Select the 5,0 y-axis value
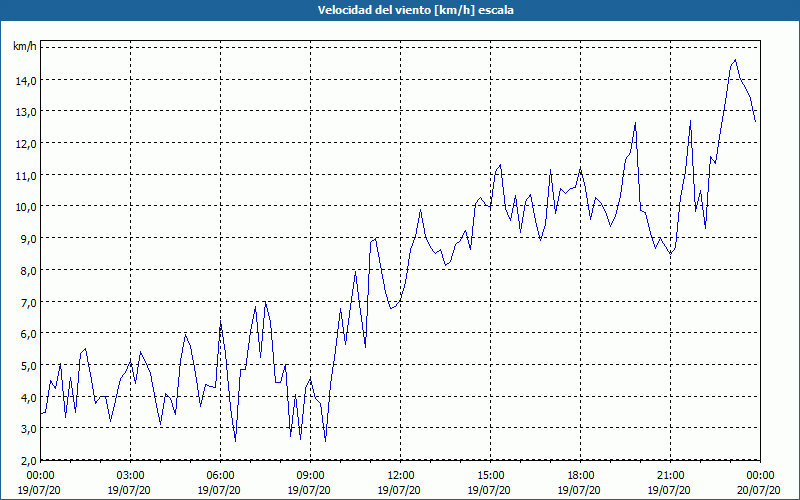800x500 pixels. pyautogui.click(x=29, y=366)
